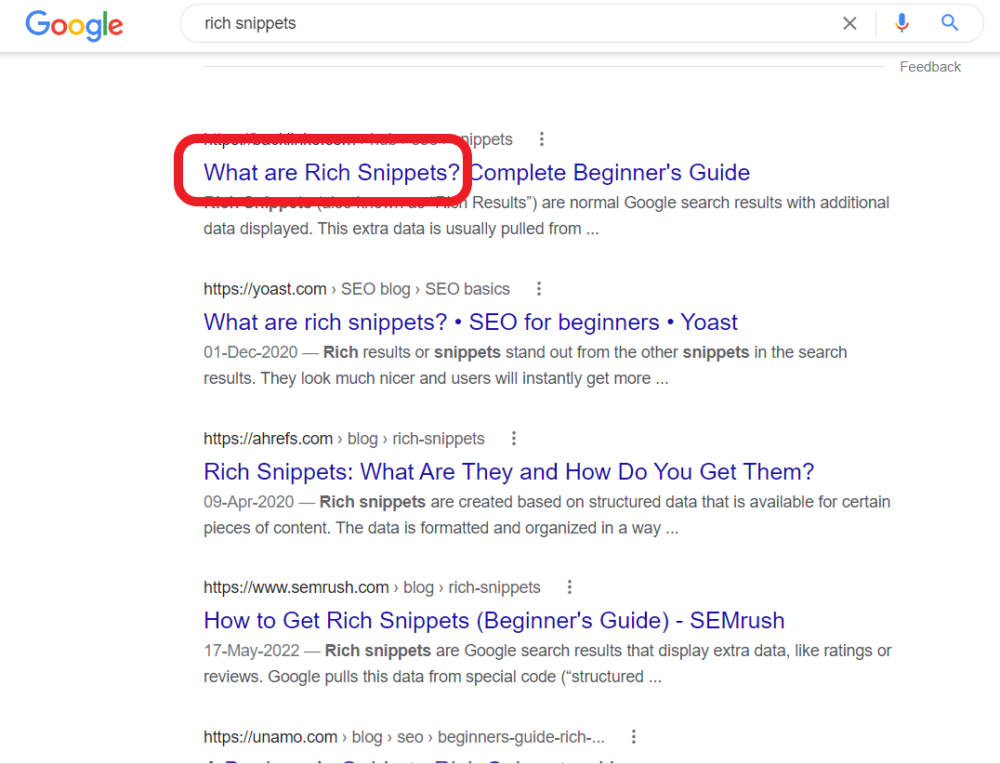Run the search via the magnifying glass icon
This screenshot has height=764, width=1000.
coord(948,23)
